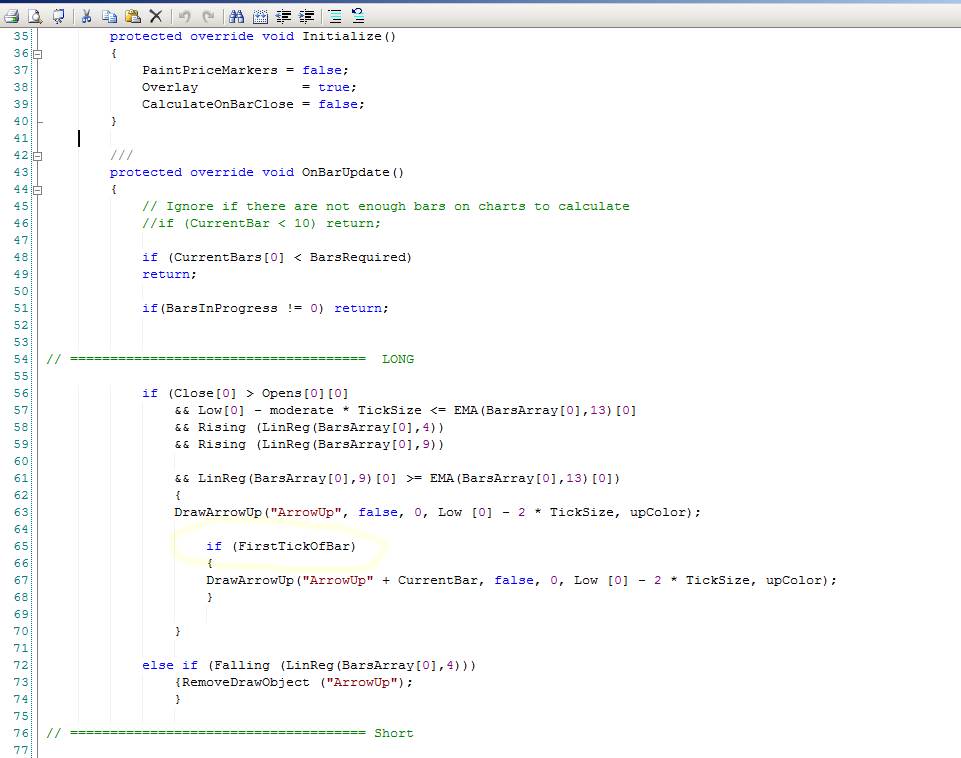961x758 pixels.
Task: Collapse the Initialize method block at line 36
Action: [x=37, y=54]
